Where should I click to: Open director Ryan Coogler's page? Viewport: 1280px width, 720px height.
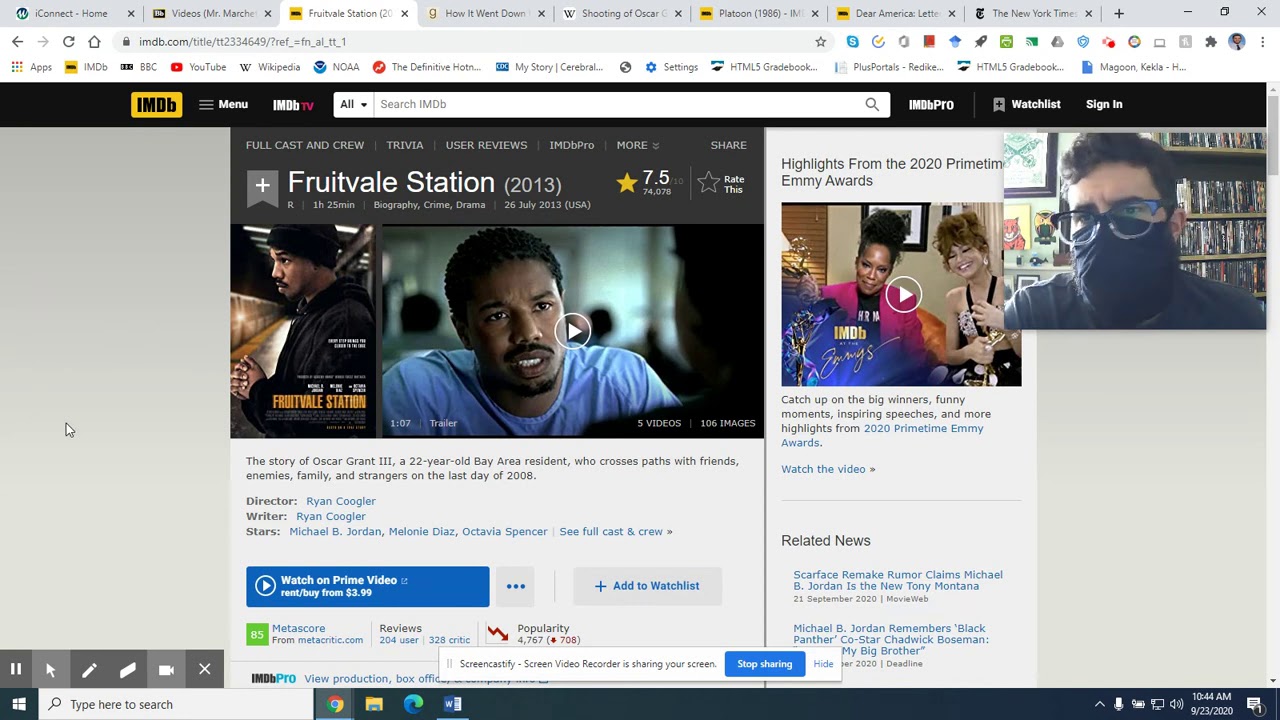point(341,501)
